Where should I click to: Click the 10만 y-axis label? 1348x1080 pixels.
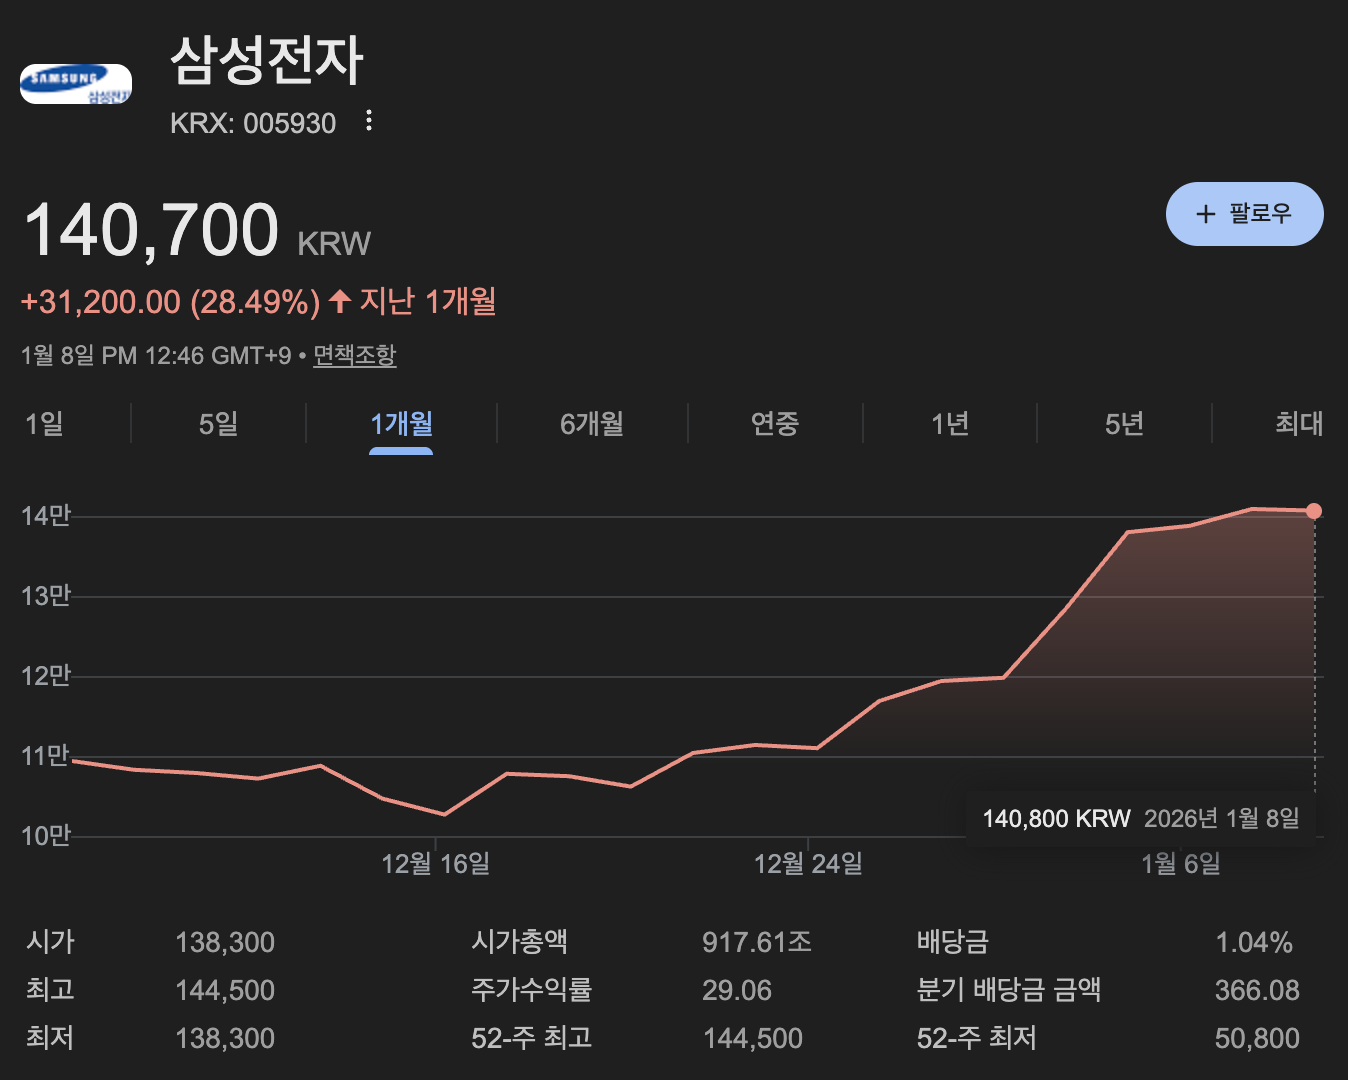tap(46, 836)
